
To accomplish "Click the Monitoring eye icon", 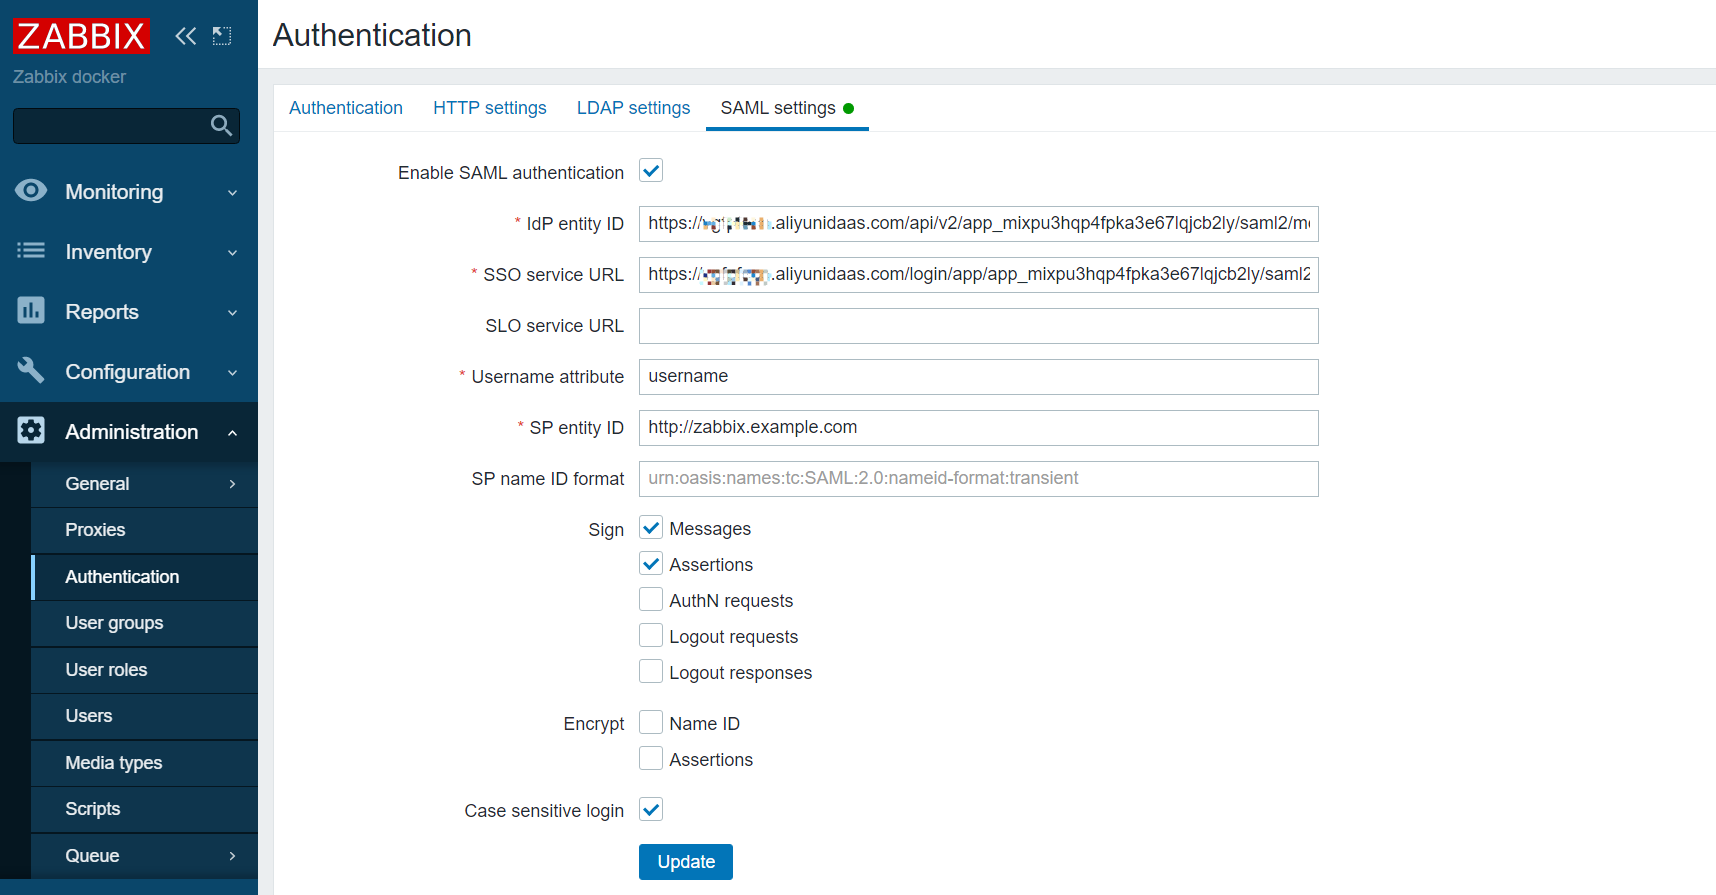I will pos(31,191).
